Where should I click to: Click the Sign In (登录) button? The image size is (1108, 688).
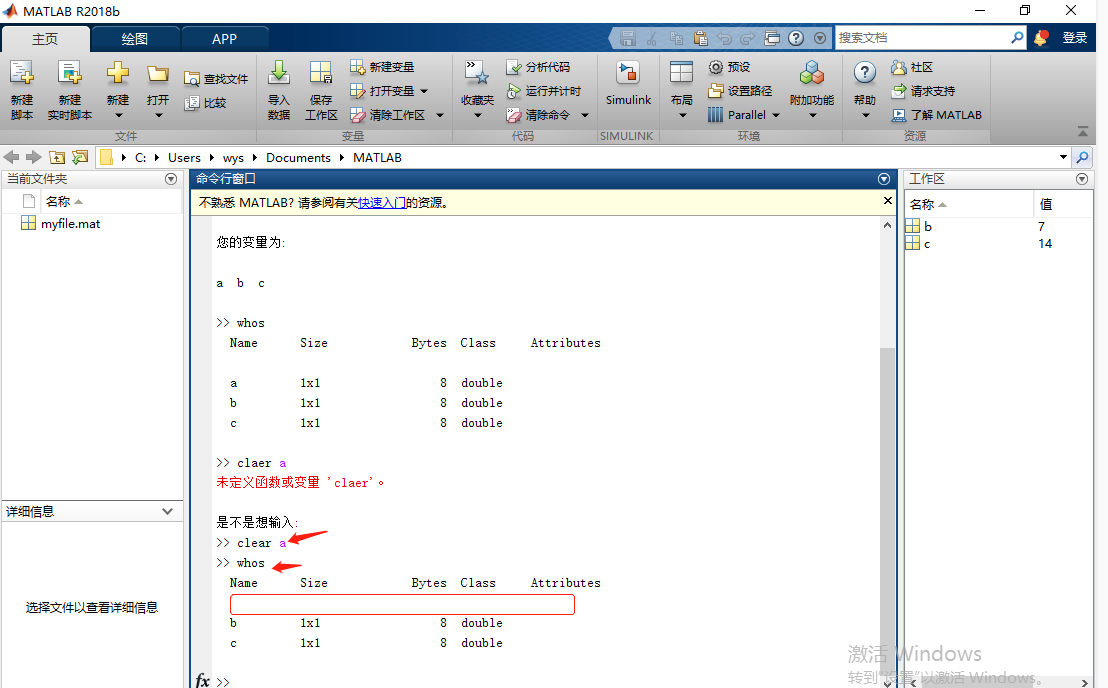[1075, 37]
